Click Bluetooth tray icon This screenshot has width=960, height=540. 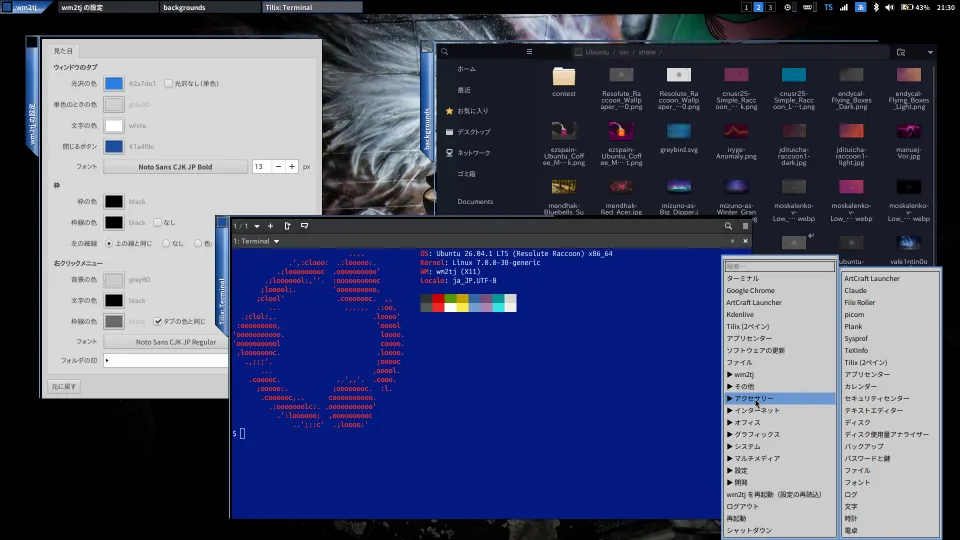pos(876,7)
